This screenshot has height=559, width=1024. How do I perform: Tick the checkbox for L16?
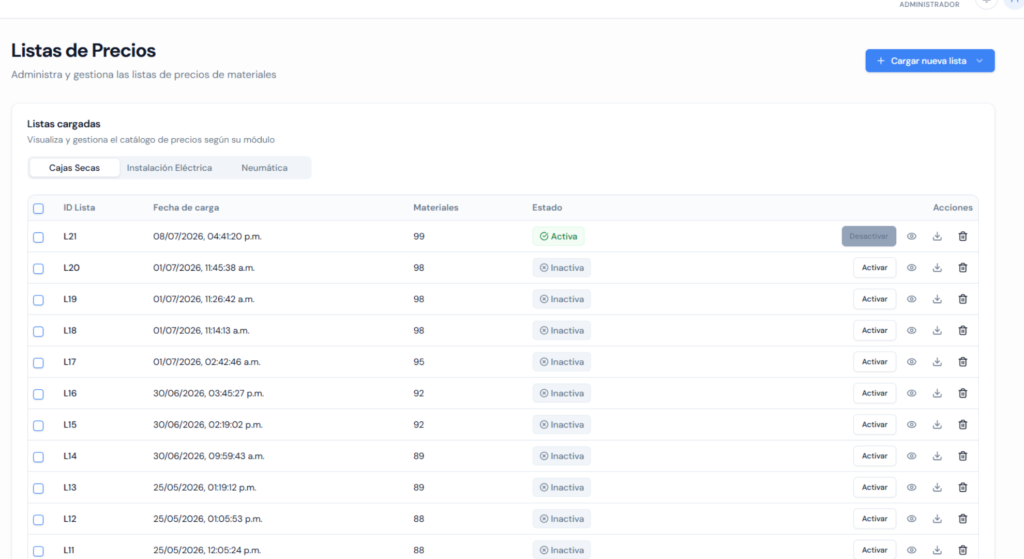tap(39, 394)
